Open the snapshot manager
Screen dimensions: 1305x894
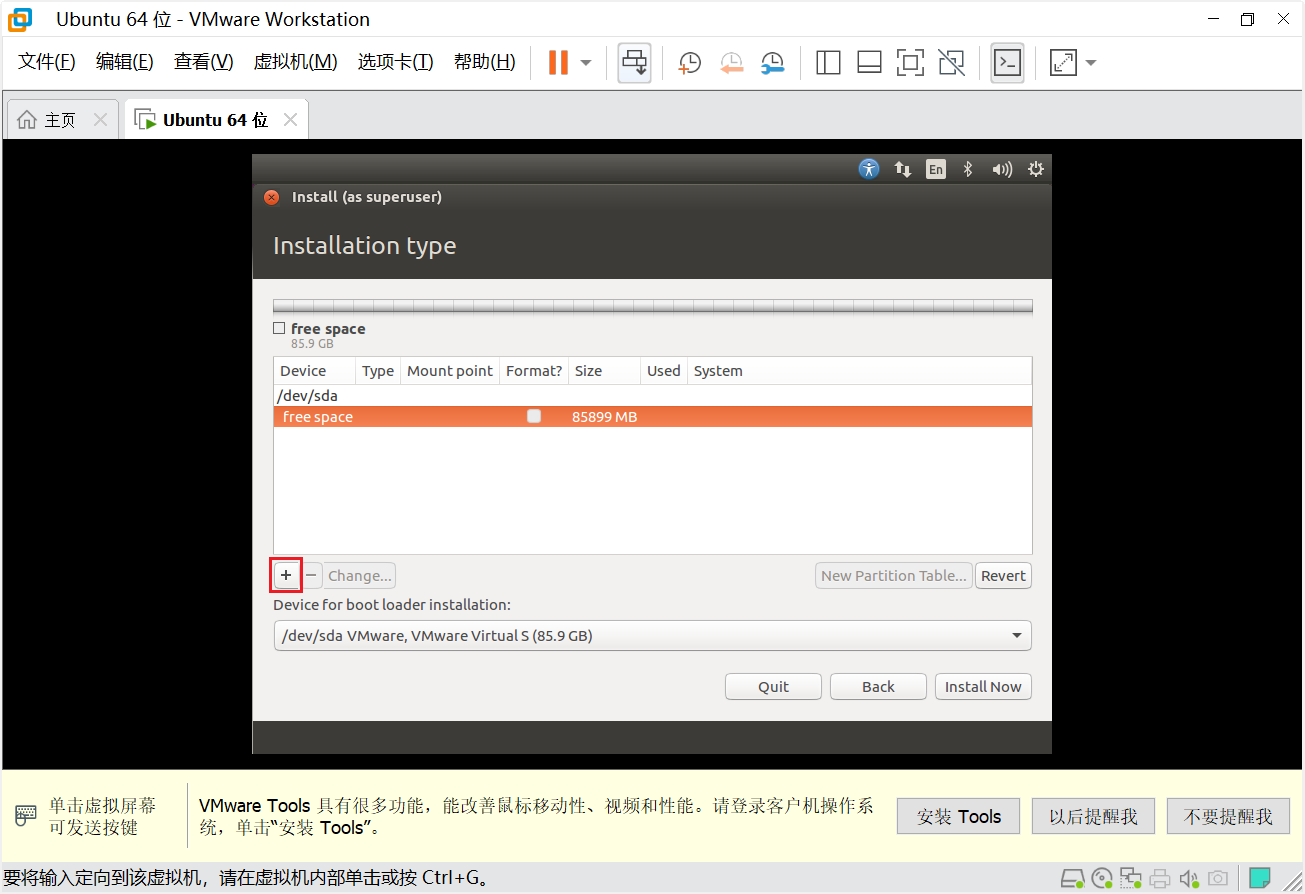[772, 62]
